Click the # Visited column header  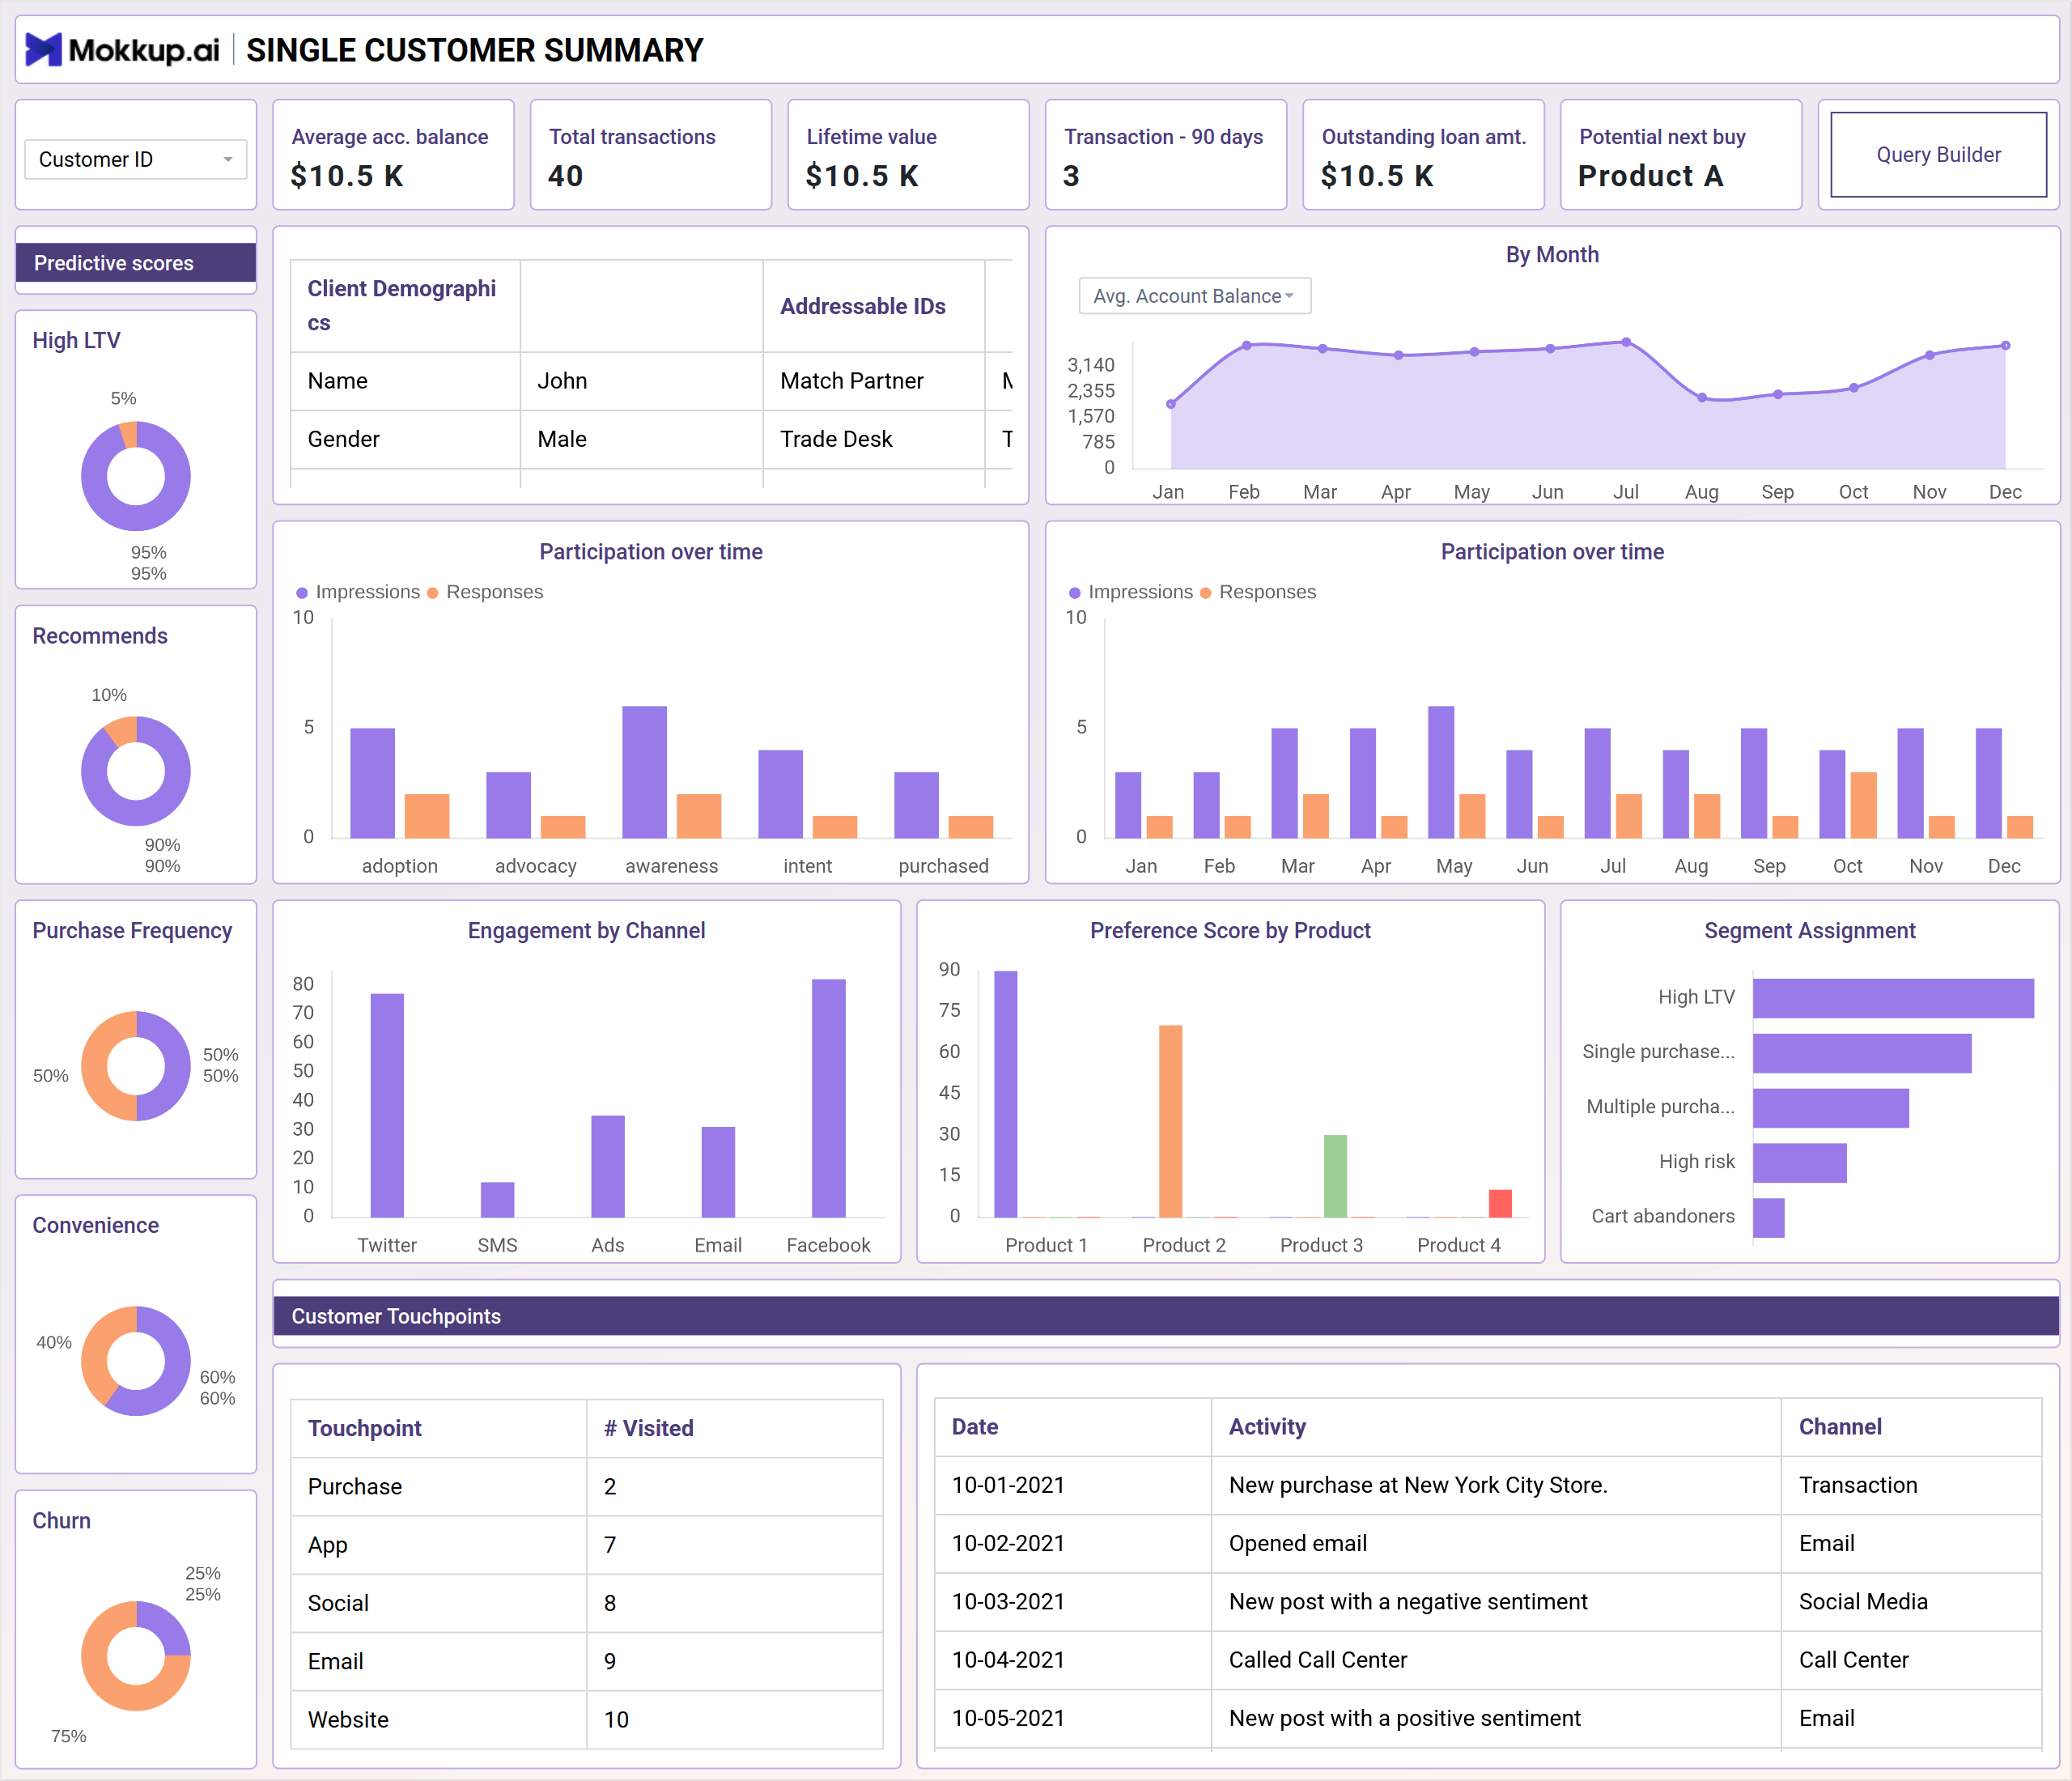tap(735, 1428)
